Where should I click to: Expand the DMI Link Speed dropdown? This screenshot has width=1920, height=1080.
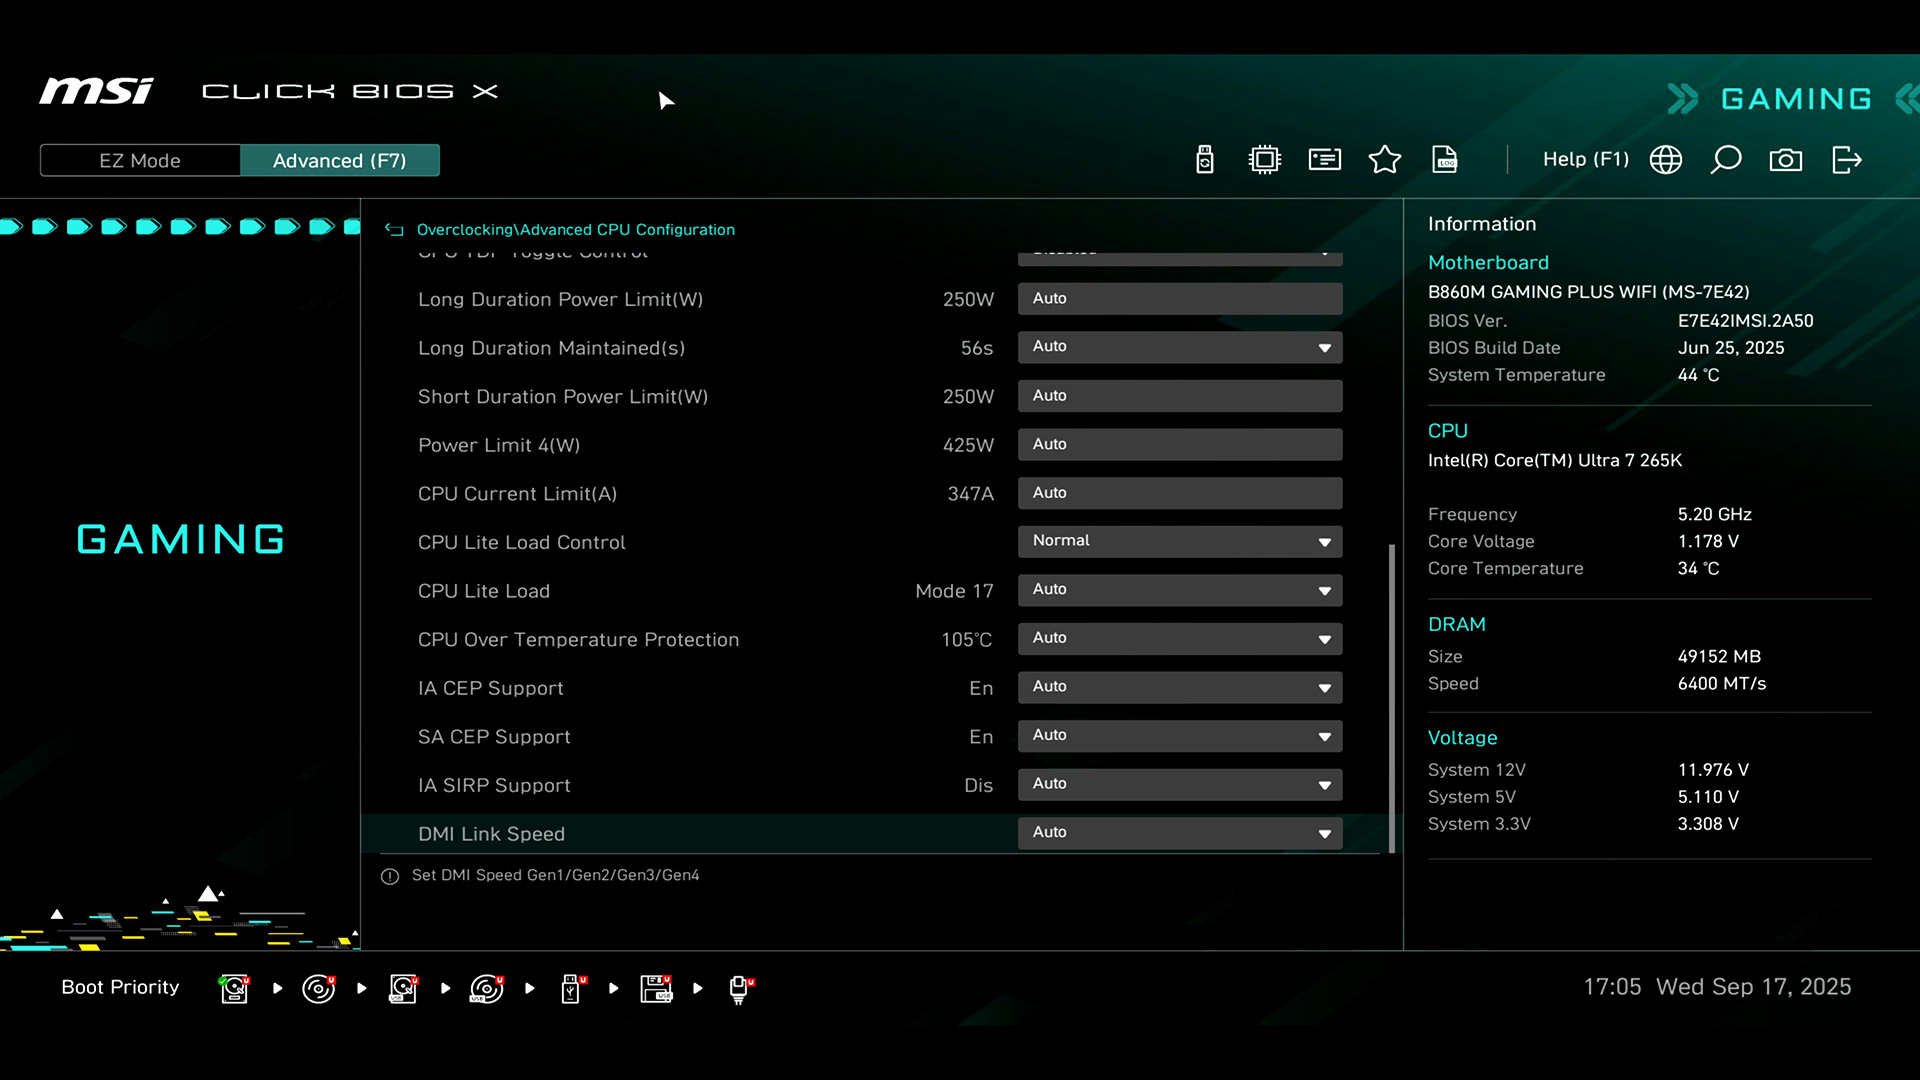(x=1179, y=833)
